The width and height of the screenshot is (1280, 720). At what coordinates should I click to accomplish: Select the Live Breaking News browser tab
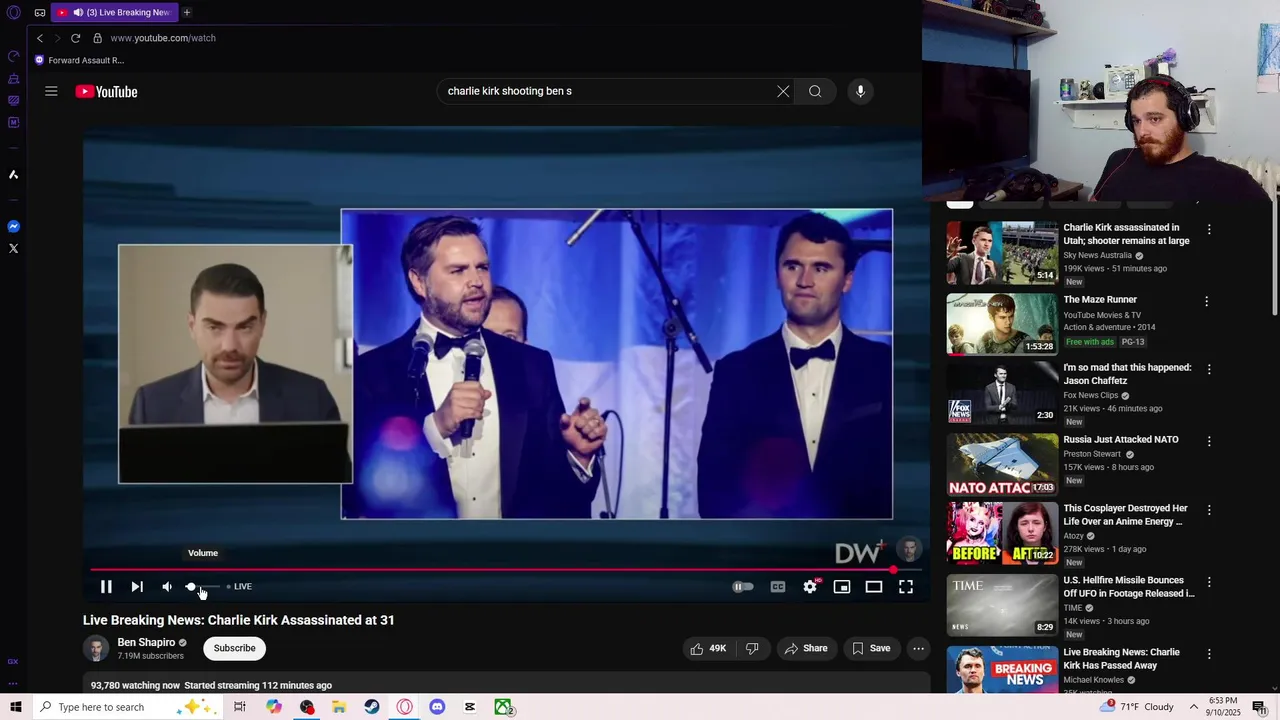coord(114,12)
